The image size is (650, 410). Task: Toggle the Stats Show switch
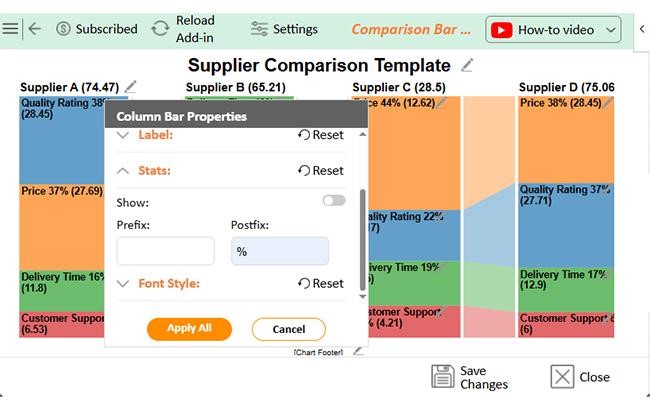[333, 200]
